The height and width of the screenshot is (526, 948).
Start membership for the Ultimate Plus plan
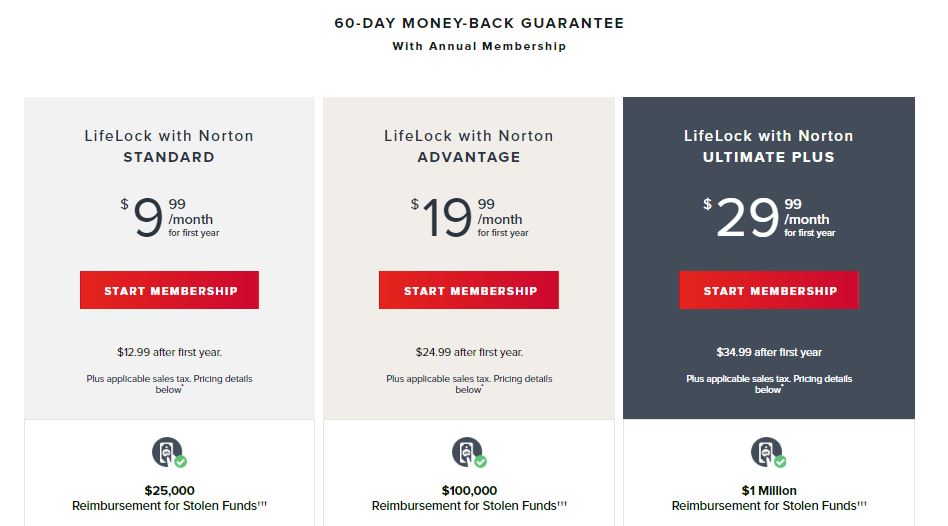point(769,290)
